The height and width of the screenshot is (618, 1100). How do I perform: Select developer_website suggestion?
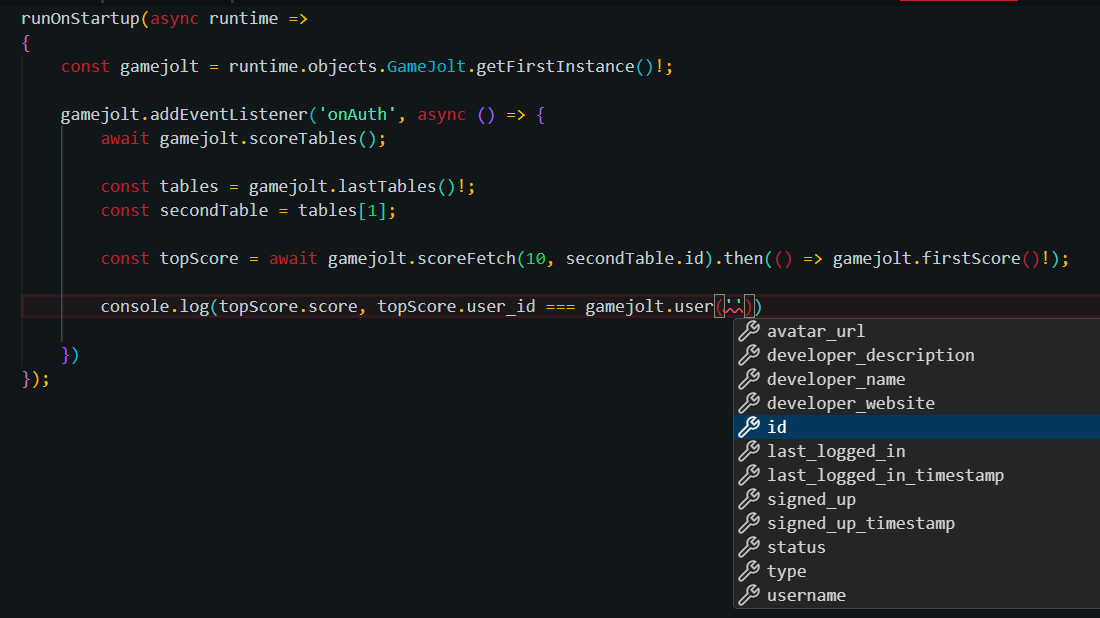[917, 403]
